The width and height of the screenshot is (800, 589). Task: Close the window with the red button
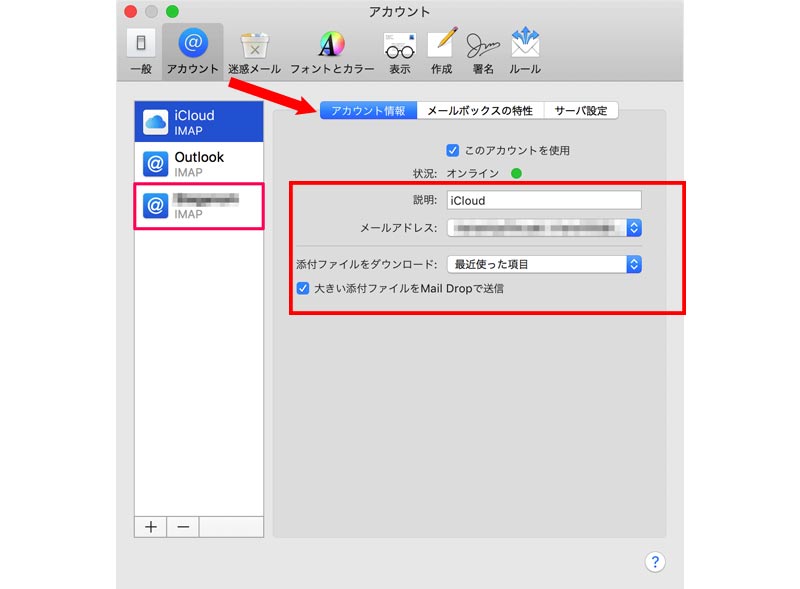[131, 11]
